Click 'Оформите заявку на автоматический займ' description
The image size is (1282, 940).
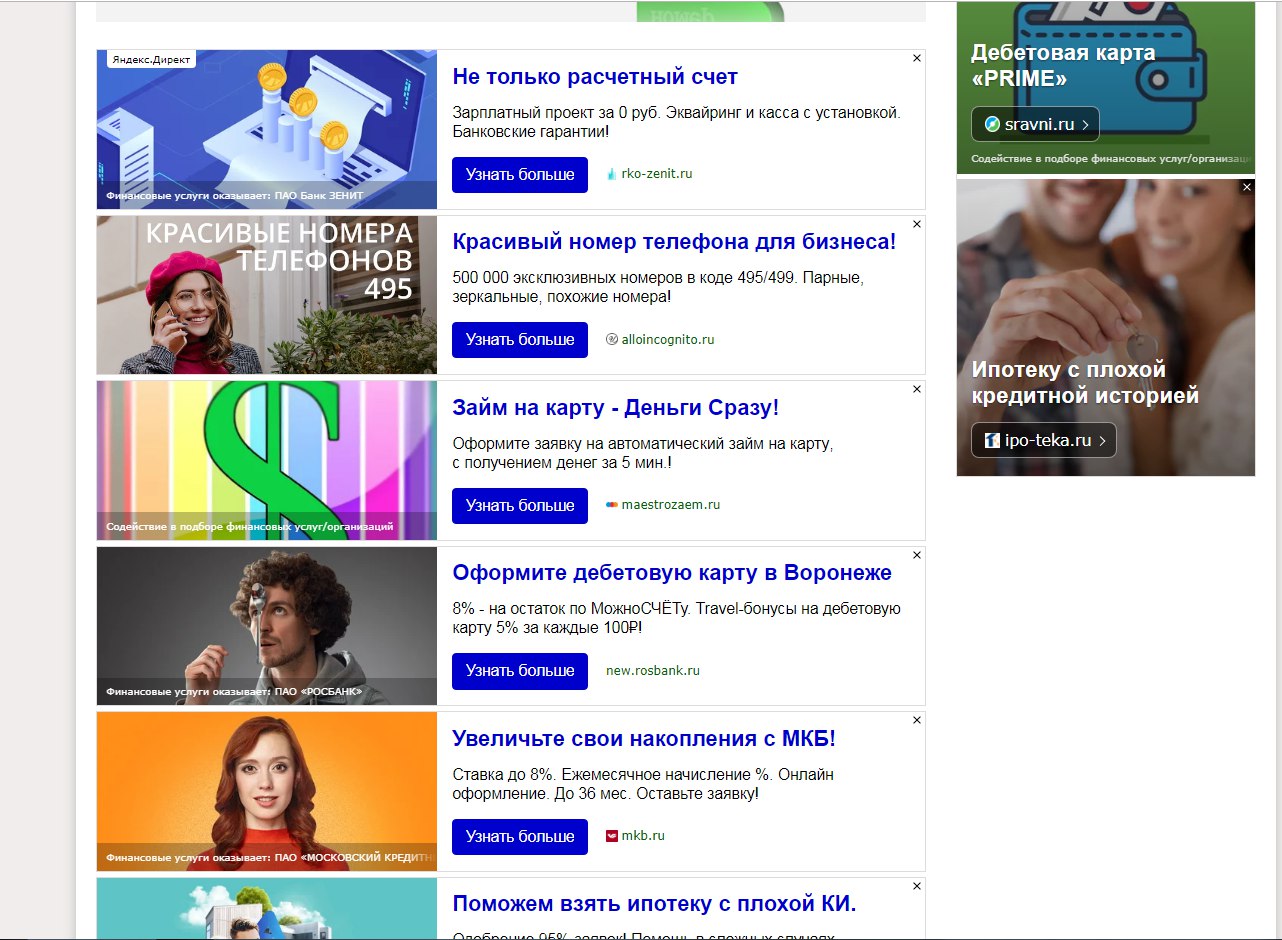(x=642, y=453)
